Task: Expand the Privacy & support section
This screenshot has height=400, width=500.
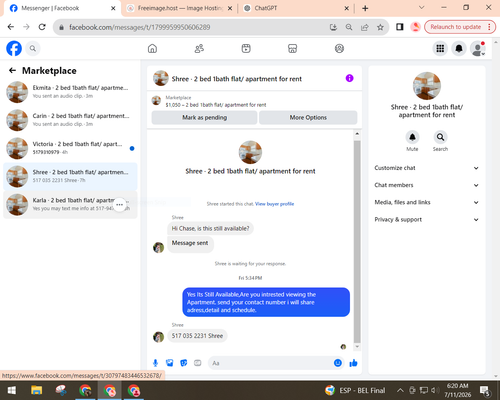Action: coord(427,220)
